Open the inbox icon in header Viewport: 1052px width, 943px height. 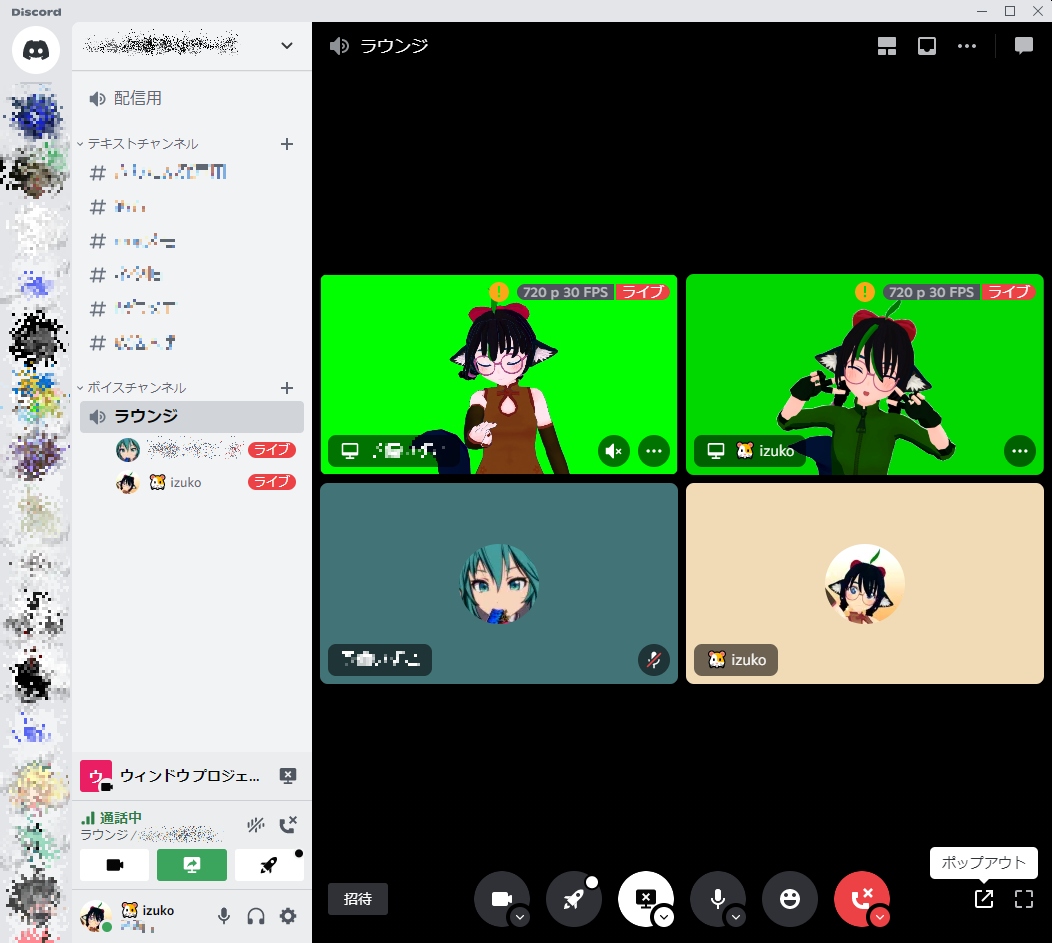click(x=927, y=46)
